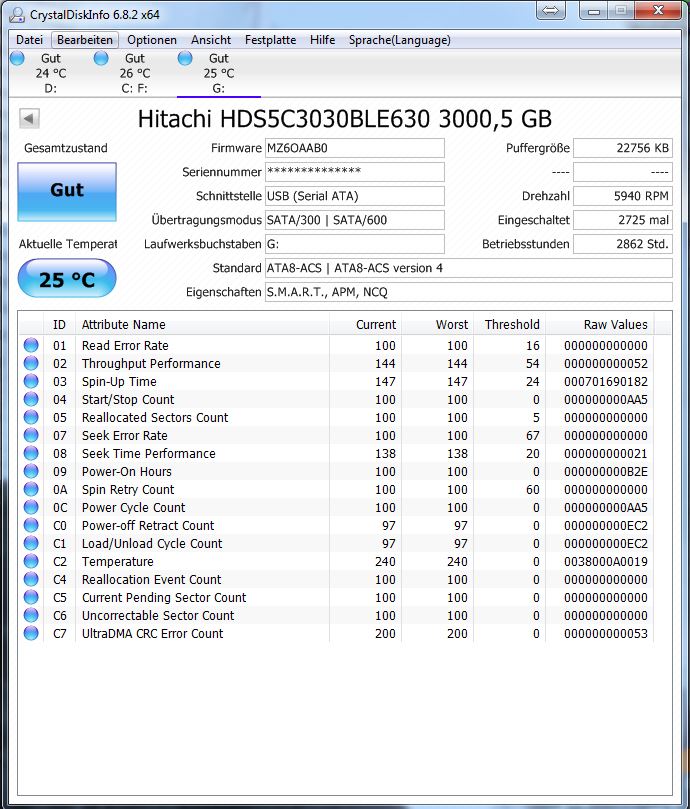
Task: Click raw value 0038000A0019
Action: pos(606,561)
